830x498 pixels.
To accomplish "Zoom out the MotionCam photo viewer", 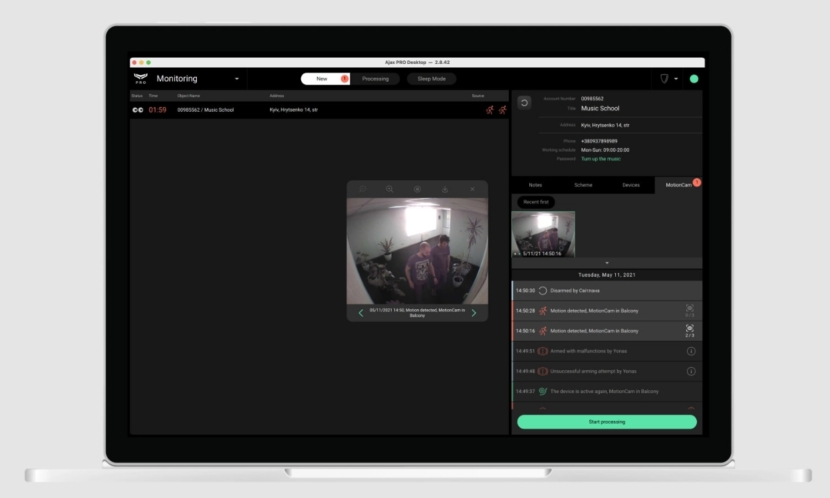I will pos(363,189).
